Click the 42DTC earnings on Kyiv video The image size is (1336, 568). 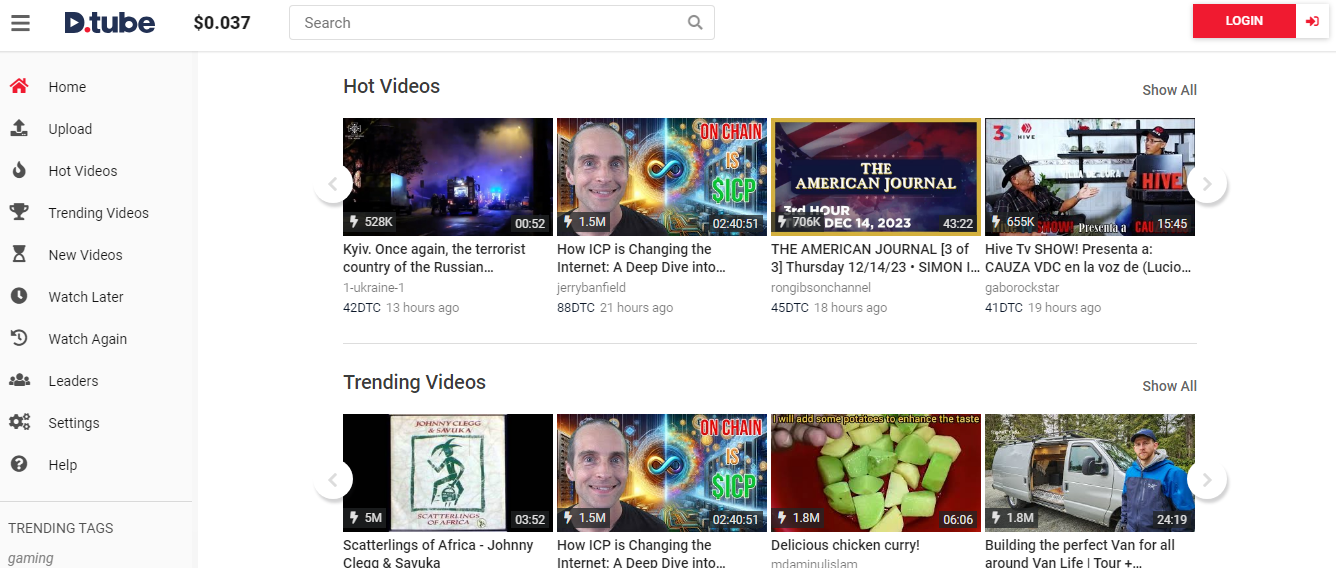click(362, 307)
